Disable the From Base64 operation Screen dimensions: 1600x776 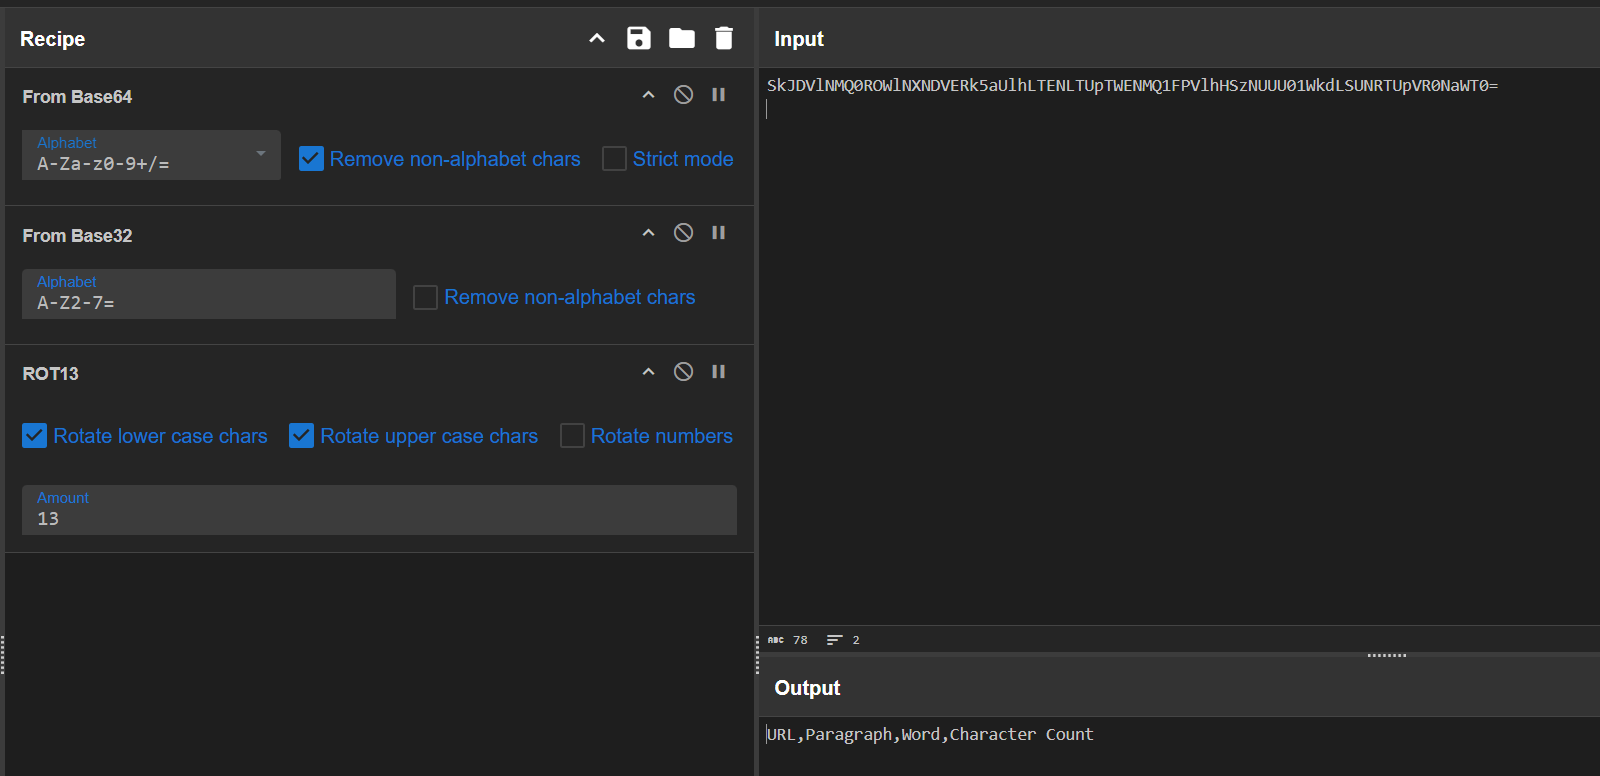point(683,95)
